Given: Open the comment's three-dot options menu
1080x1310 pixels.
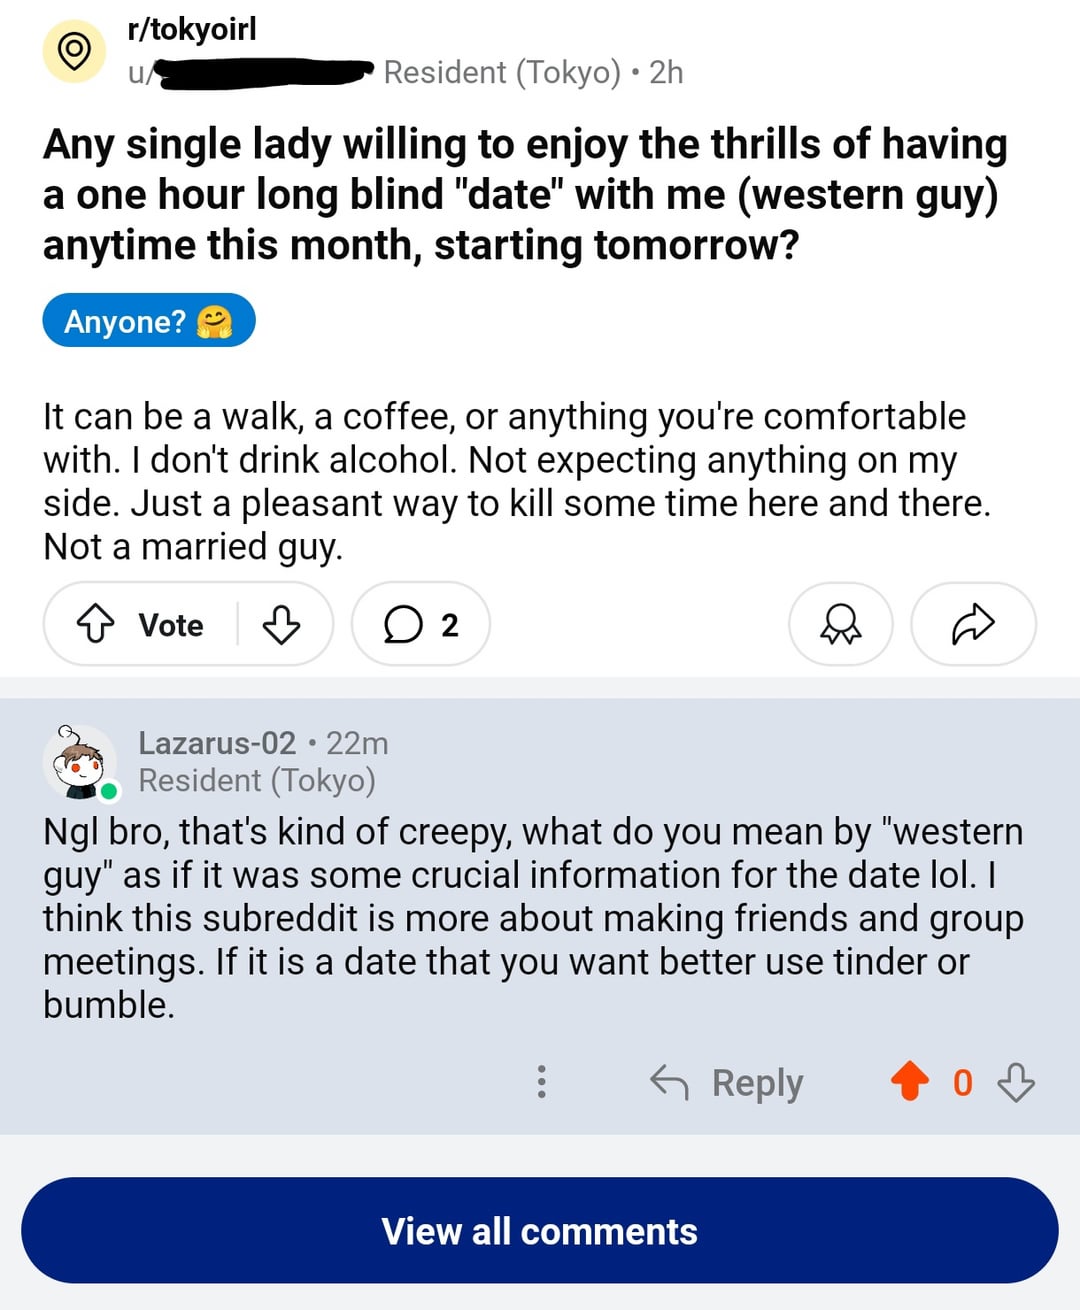Looking at the screenshot, I should 541,1082.
